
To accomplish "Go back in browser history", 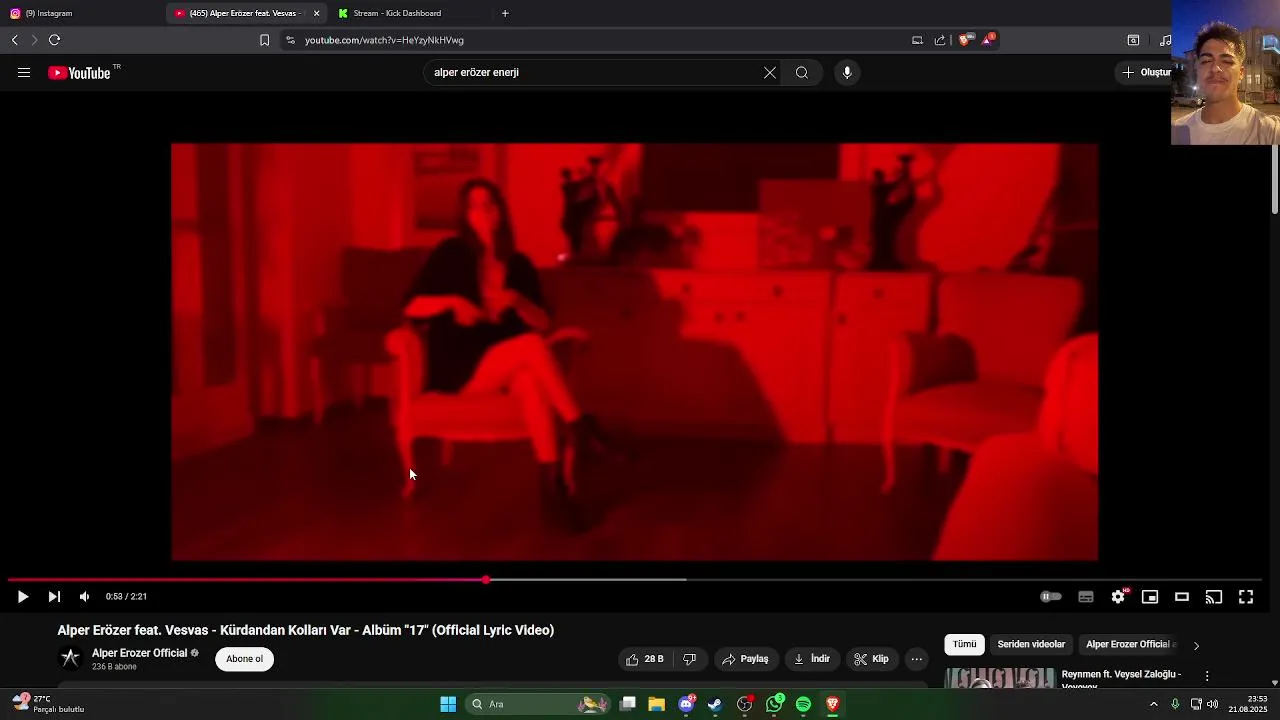I will click(x=14, y=40).
